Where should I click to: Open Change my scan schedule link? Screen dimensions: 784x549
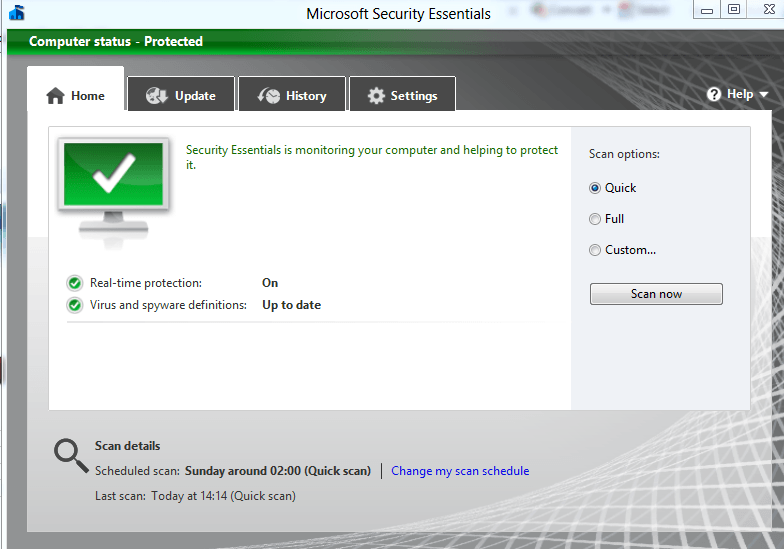pyautogui.click(x=460, y=471)
